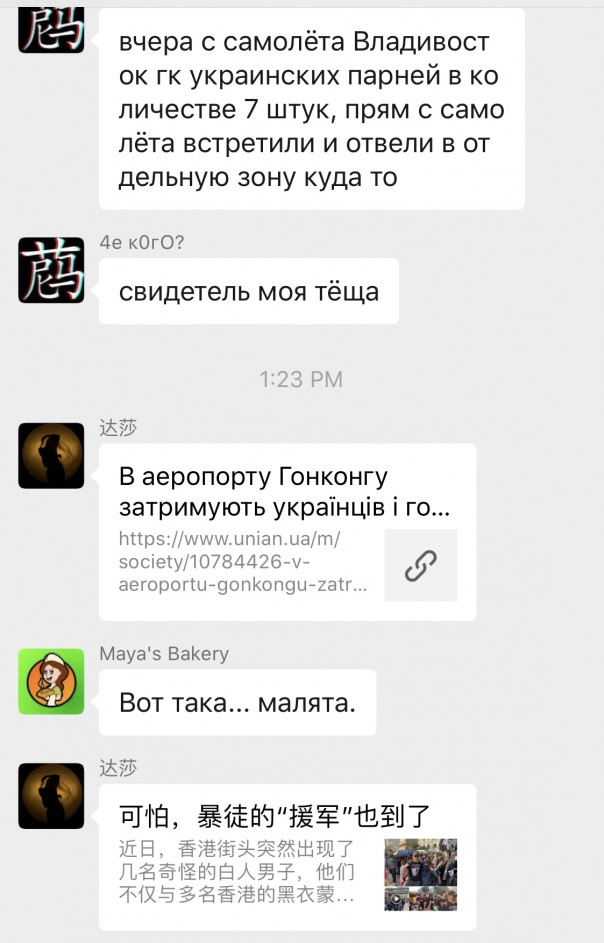Open the Maya's Bakery avatar

tap(51, 681)
